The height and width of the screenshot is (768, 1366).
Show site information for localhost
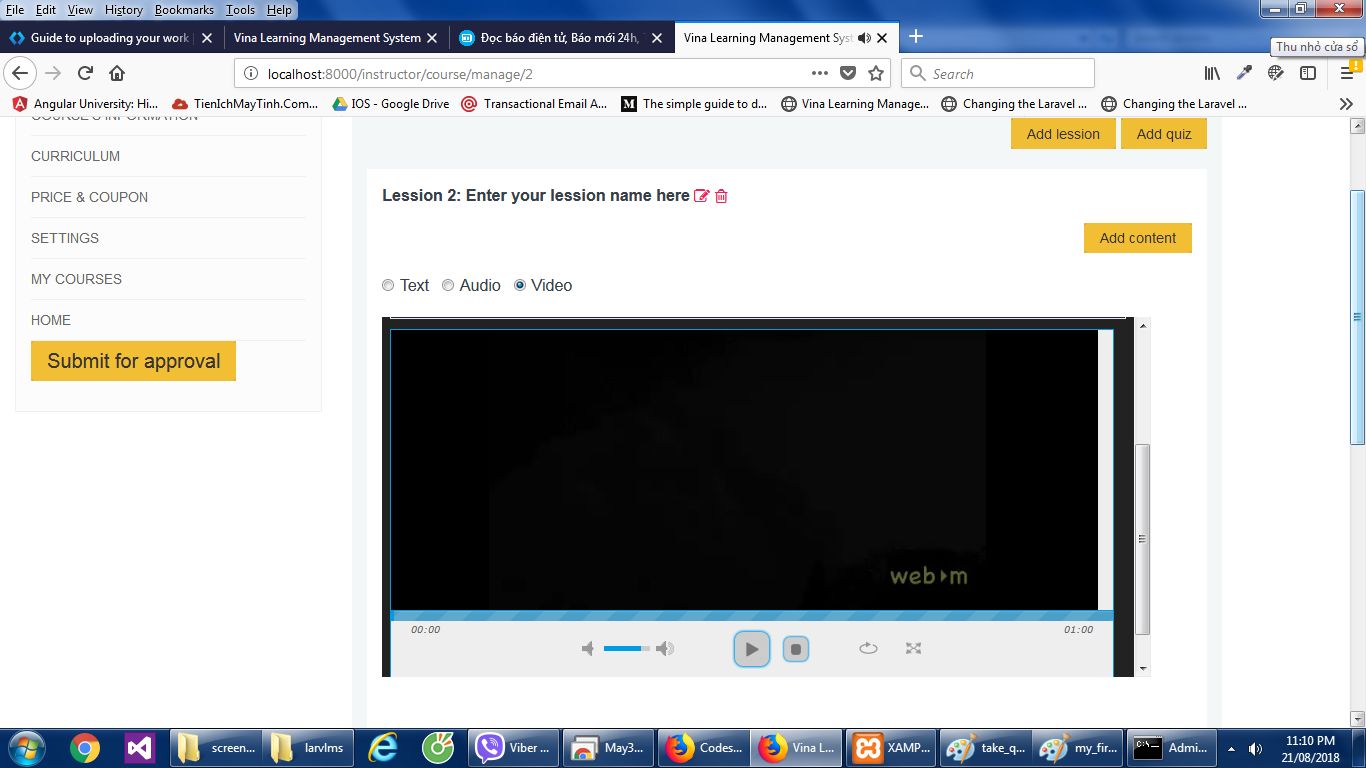pyautogui.click(x=251, y=74)
